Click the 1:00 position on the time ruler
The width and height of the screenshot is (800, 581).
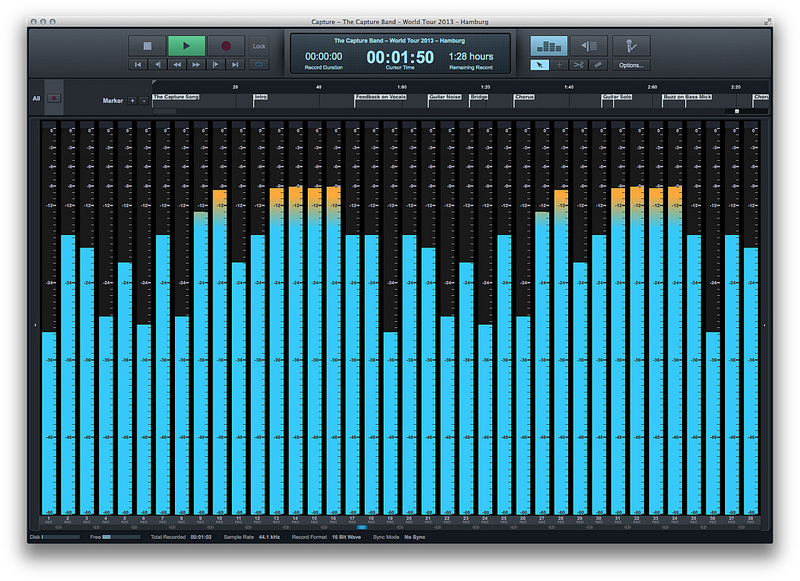tap(402, 87)
